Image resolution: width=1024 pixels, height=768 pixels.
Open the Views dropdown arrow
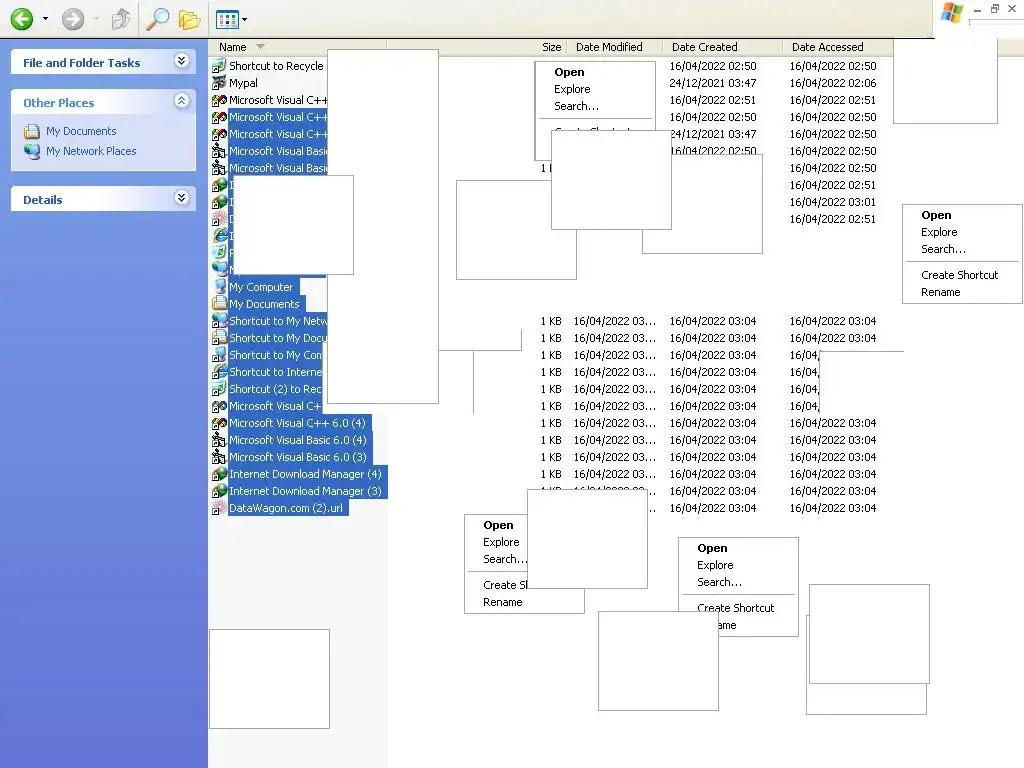245,20
